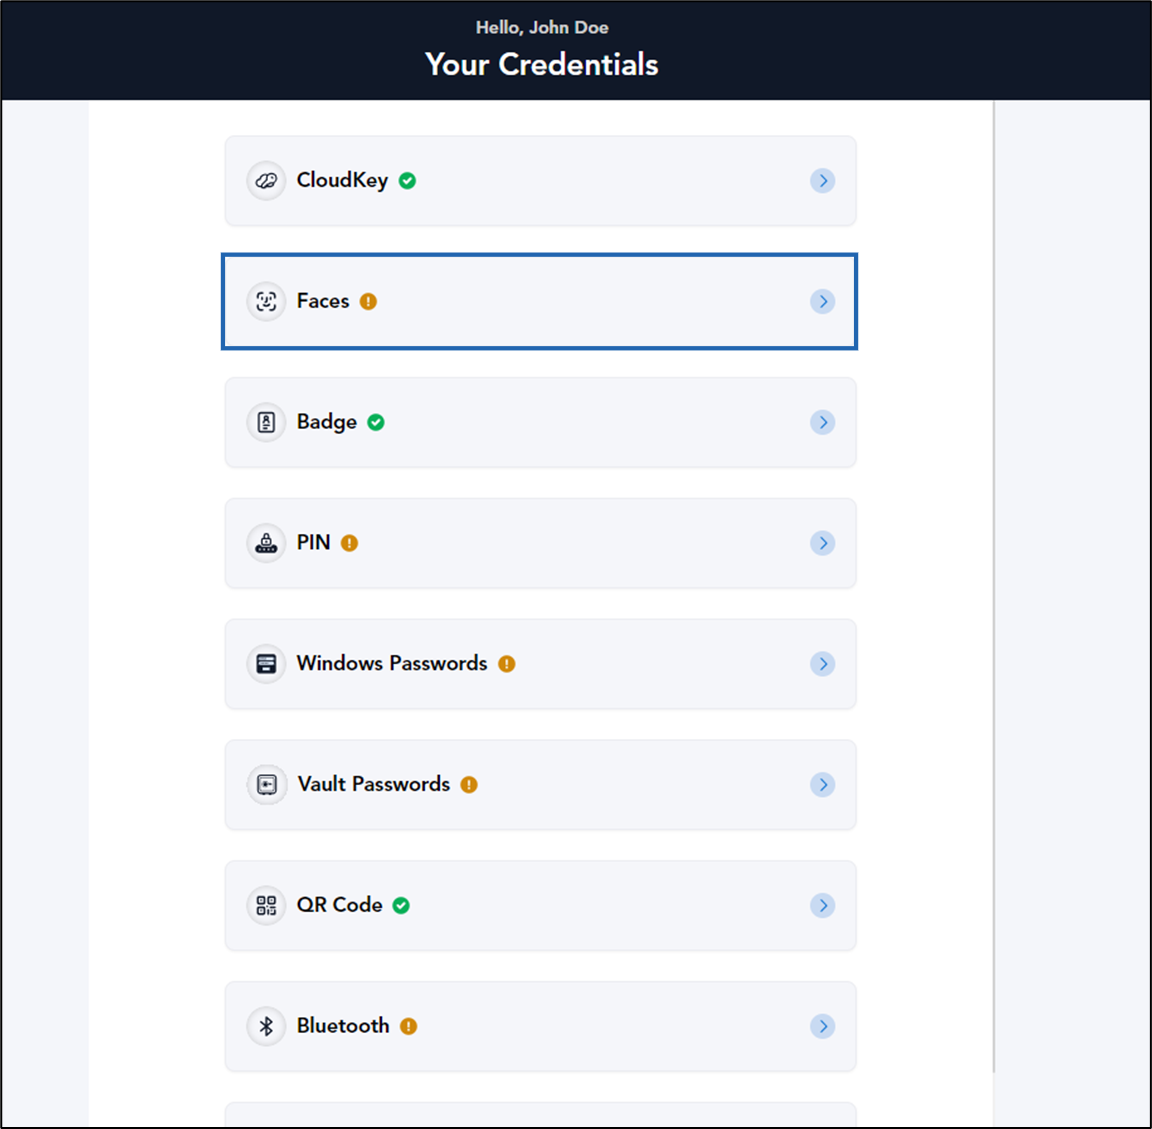1152x1129 pixels.
Task: Click the vertical scrollbar on right
Action: [994, 588]
